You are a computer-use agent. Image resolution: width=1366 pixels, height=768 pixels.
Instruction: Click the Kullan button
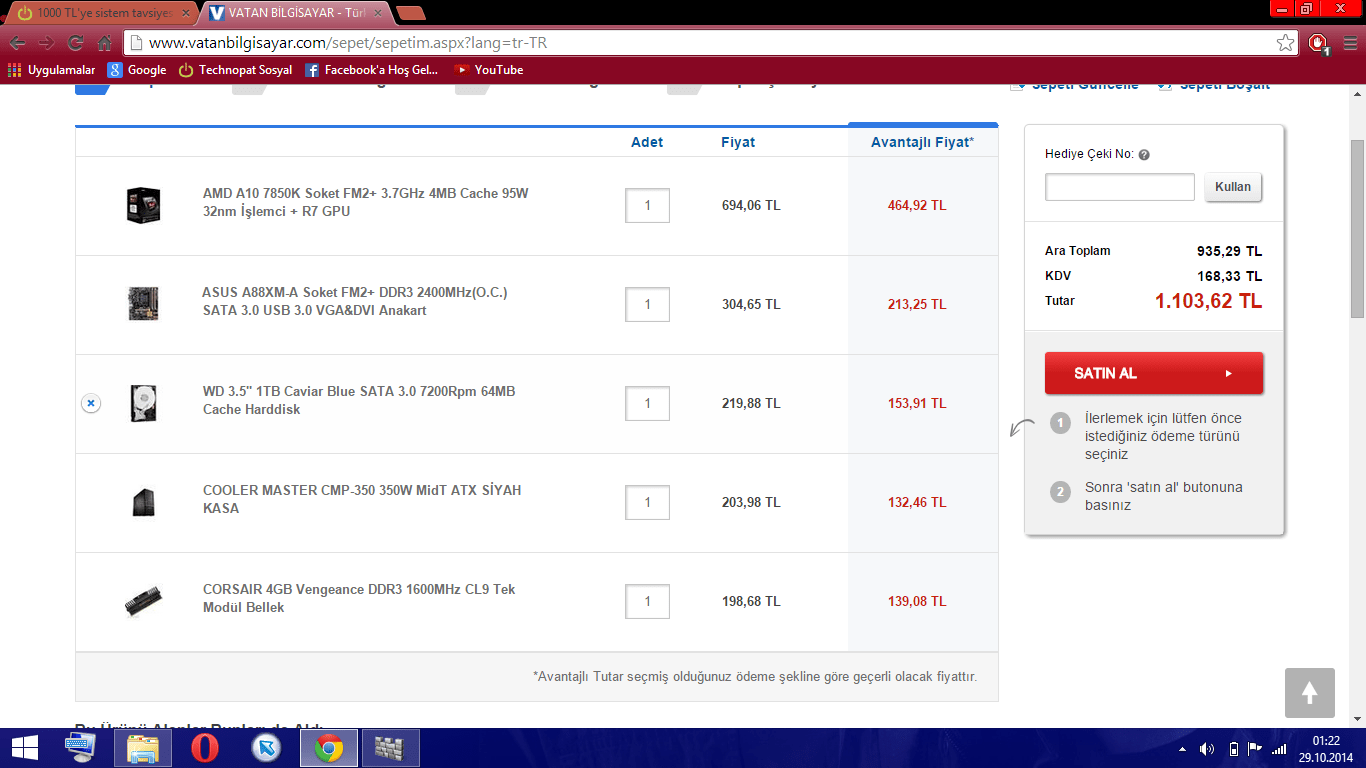coord(1233,187)
